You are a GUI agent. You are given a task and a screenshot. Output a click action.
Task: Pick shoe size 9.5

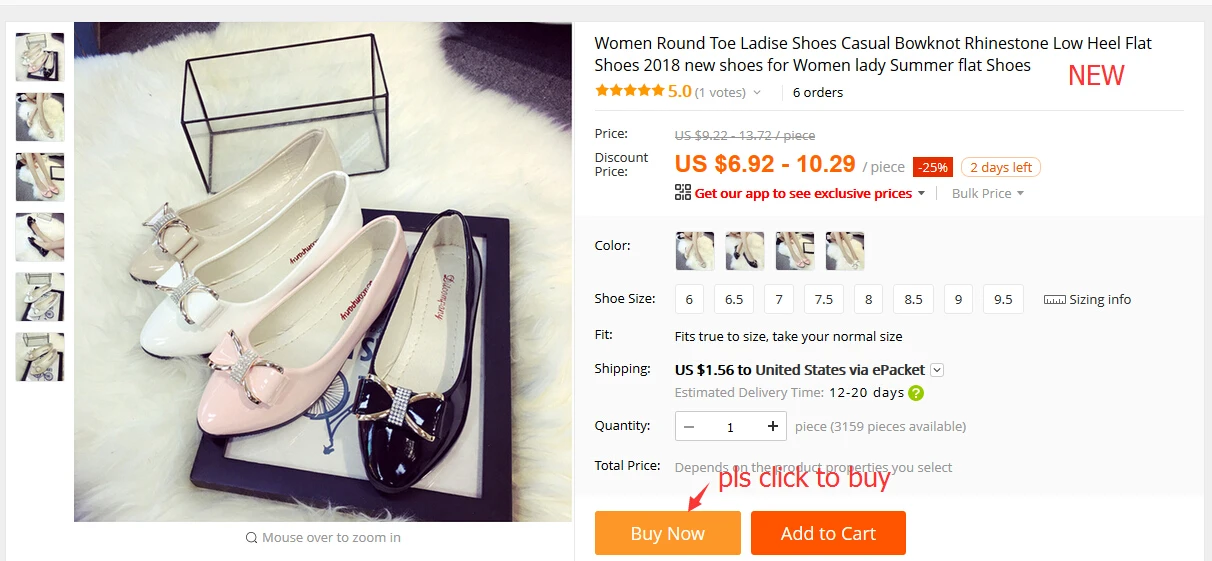click(x=1003, y=300)
